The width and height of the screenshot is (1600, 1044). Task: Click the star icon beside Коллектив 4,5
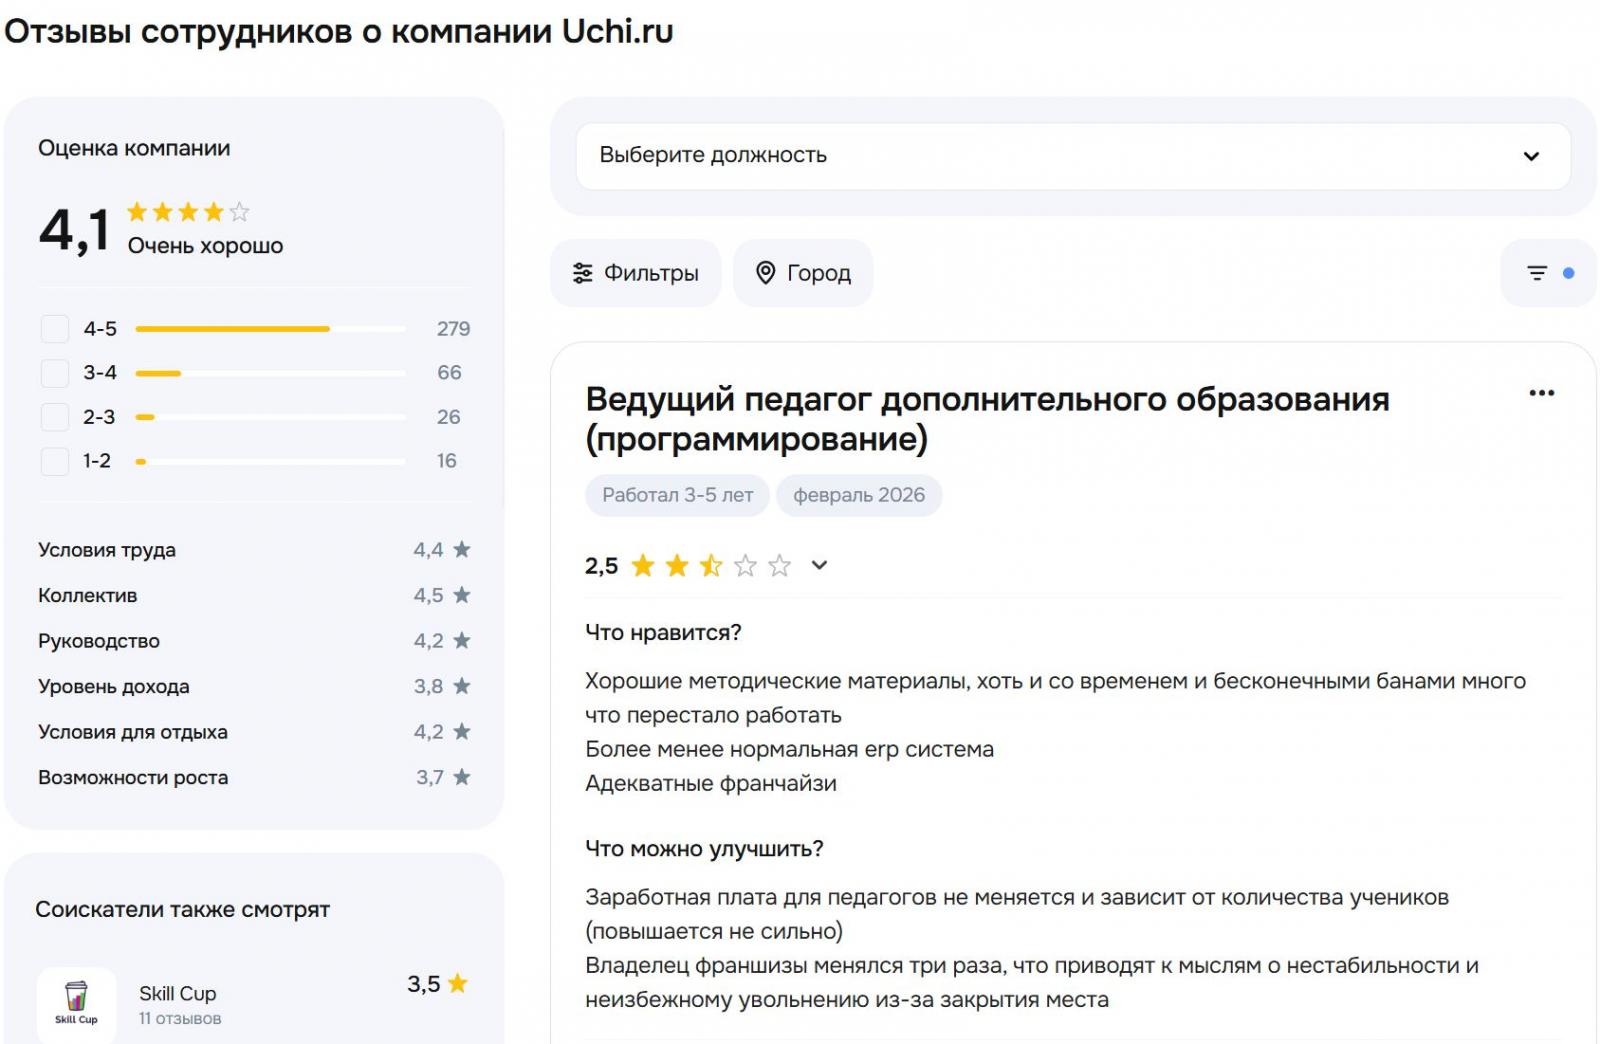[x=461, y=595]
